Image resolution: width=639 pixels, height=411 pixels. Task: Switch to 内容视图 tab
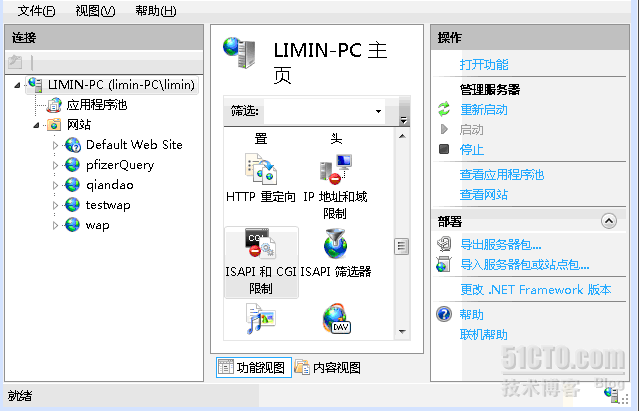point(328,367)
